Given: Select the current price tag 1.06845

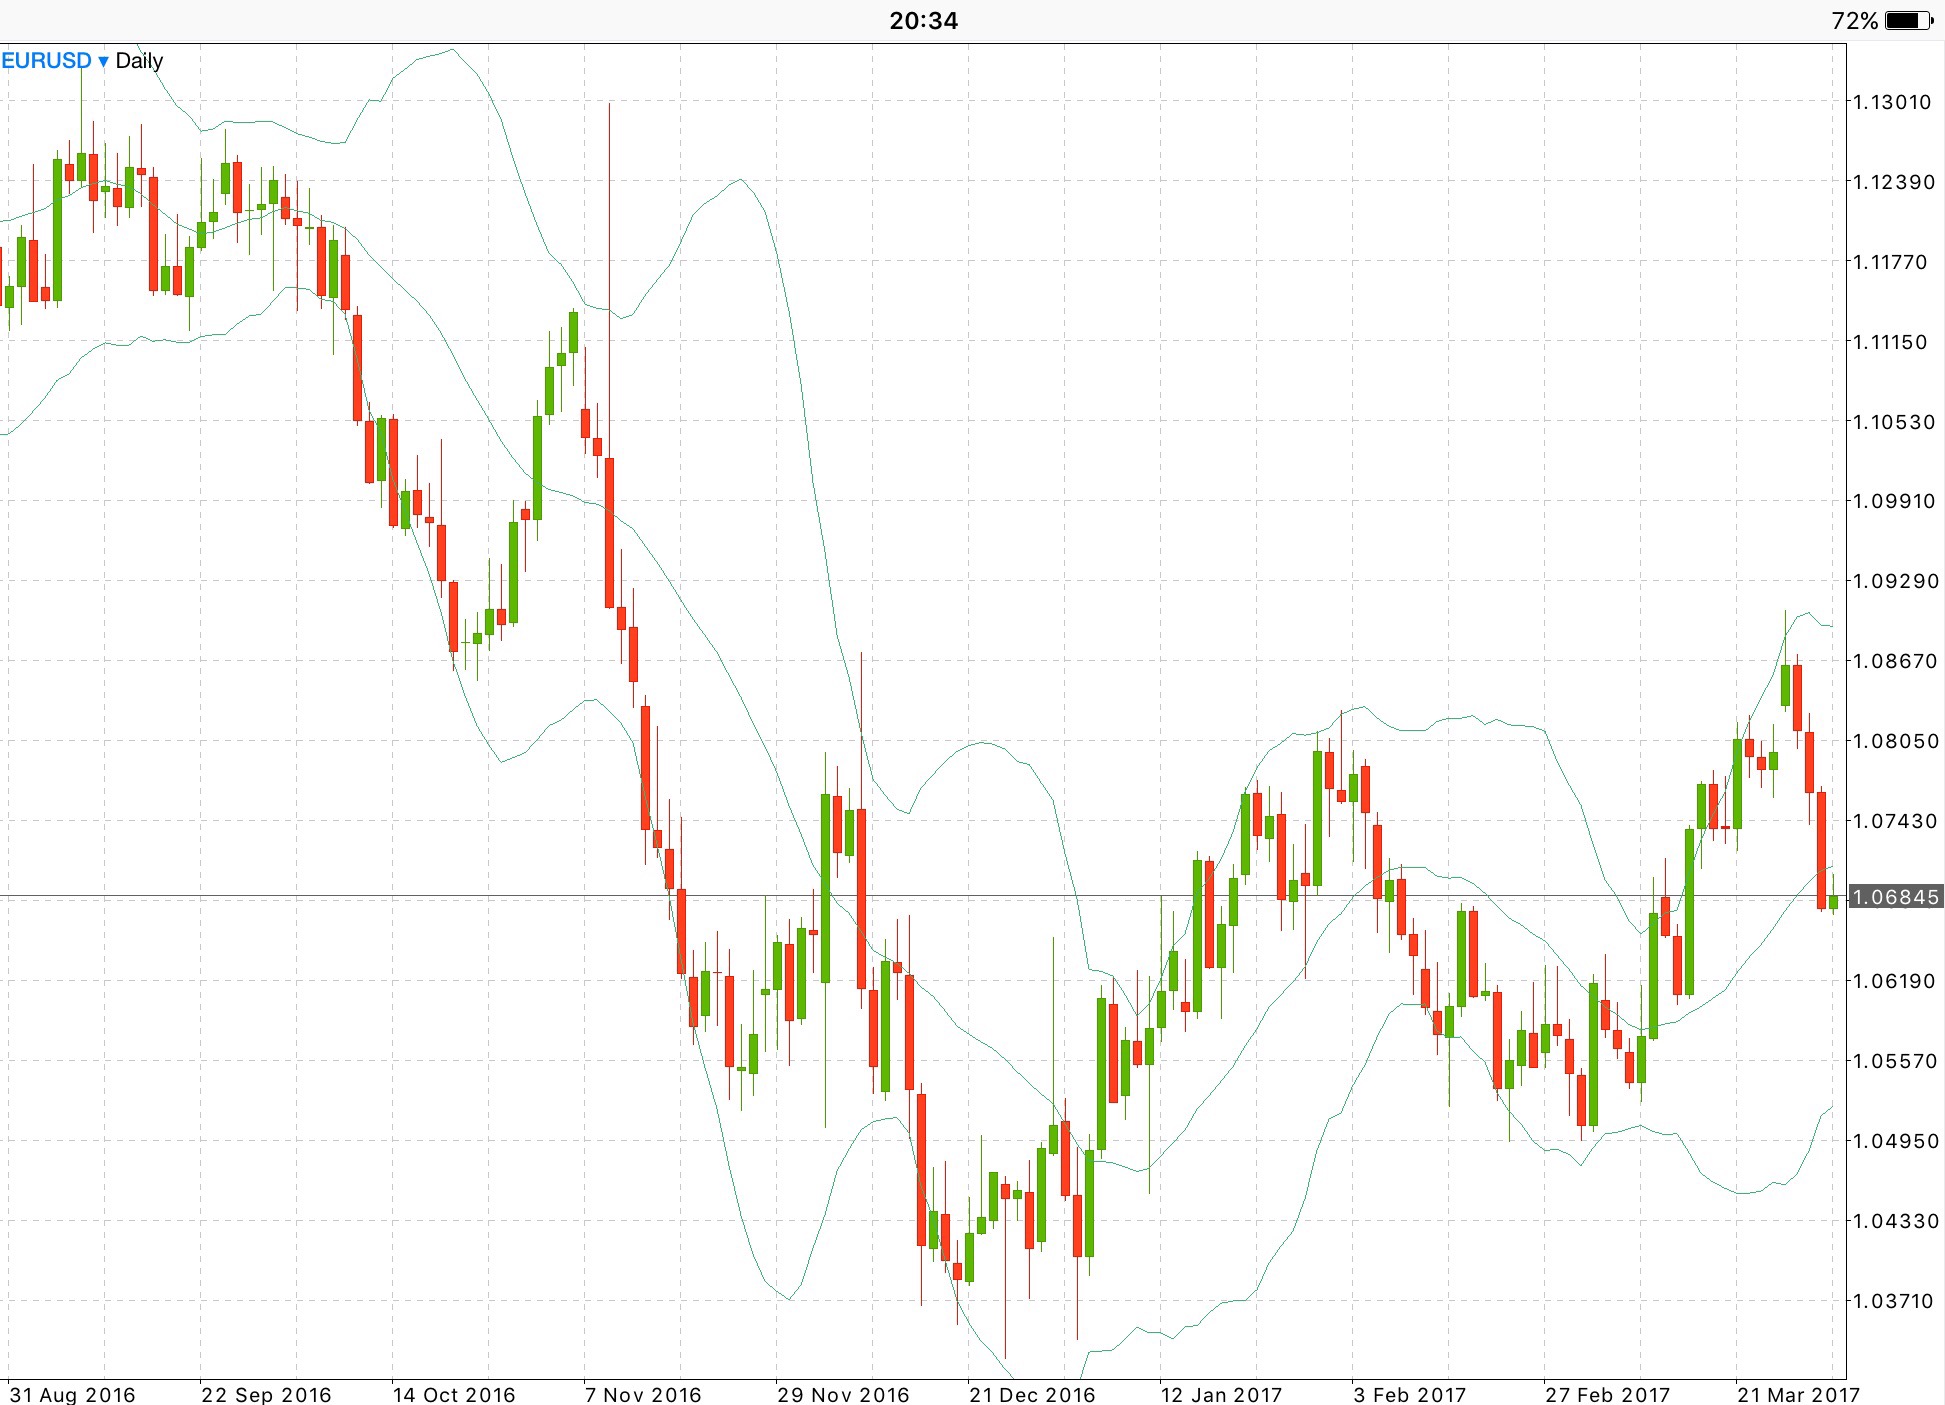Looking at the screenshot, I should [x=1894, y=897].
